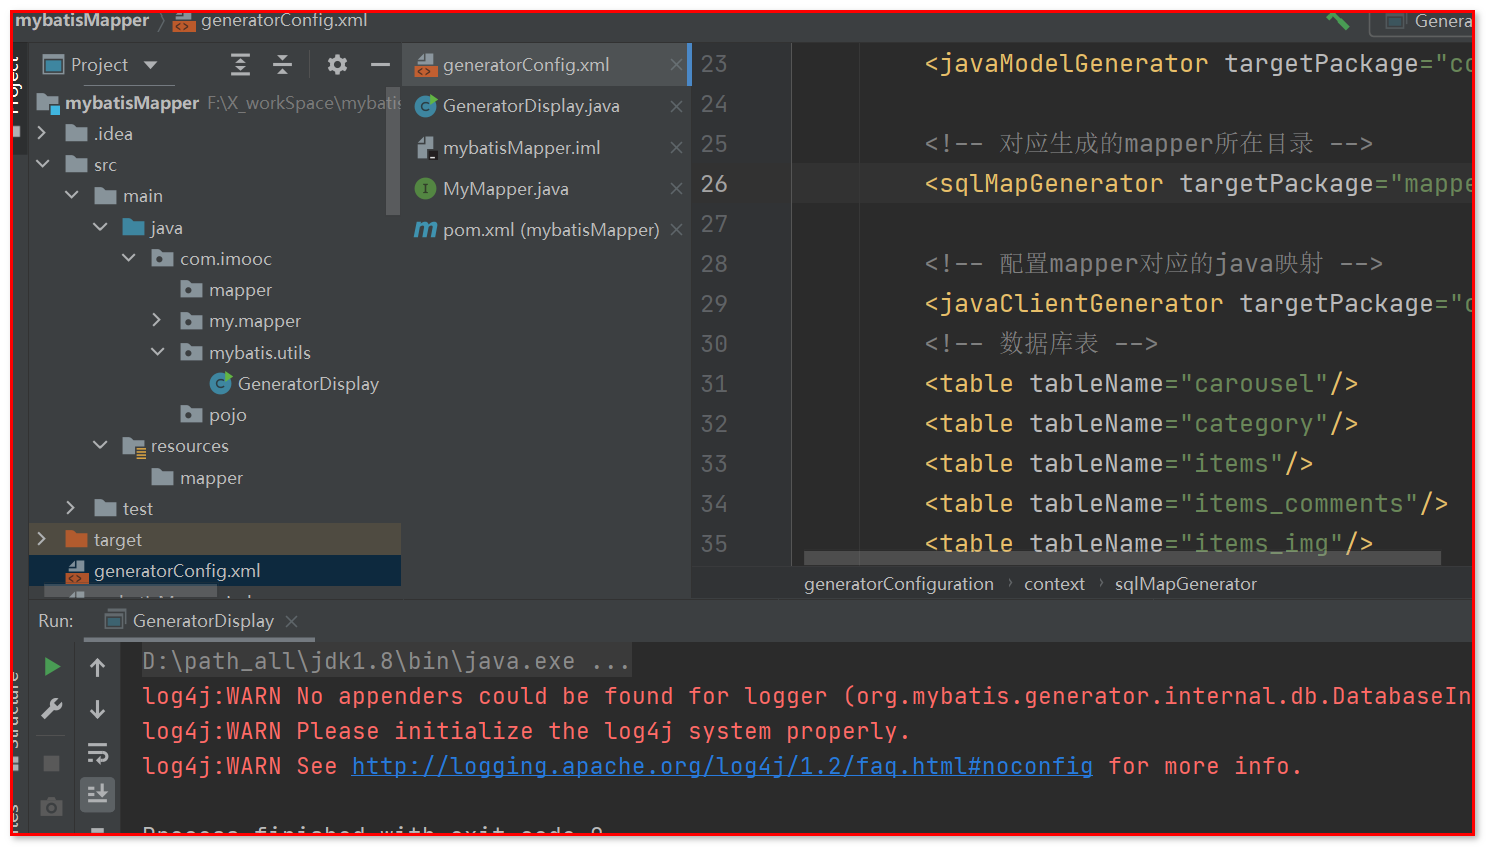Click the camera Dump Threads icon
The height and width of the screenshot is (847, 1486).
tap(52, 806)
